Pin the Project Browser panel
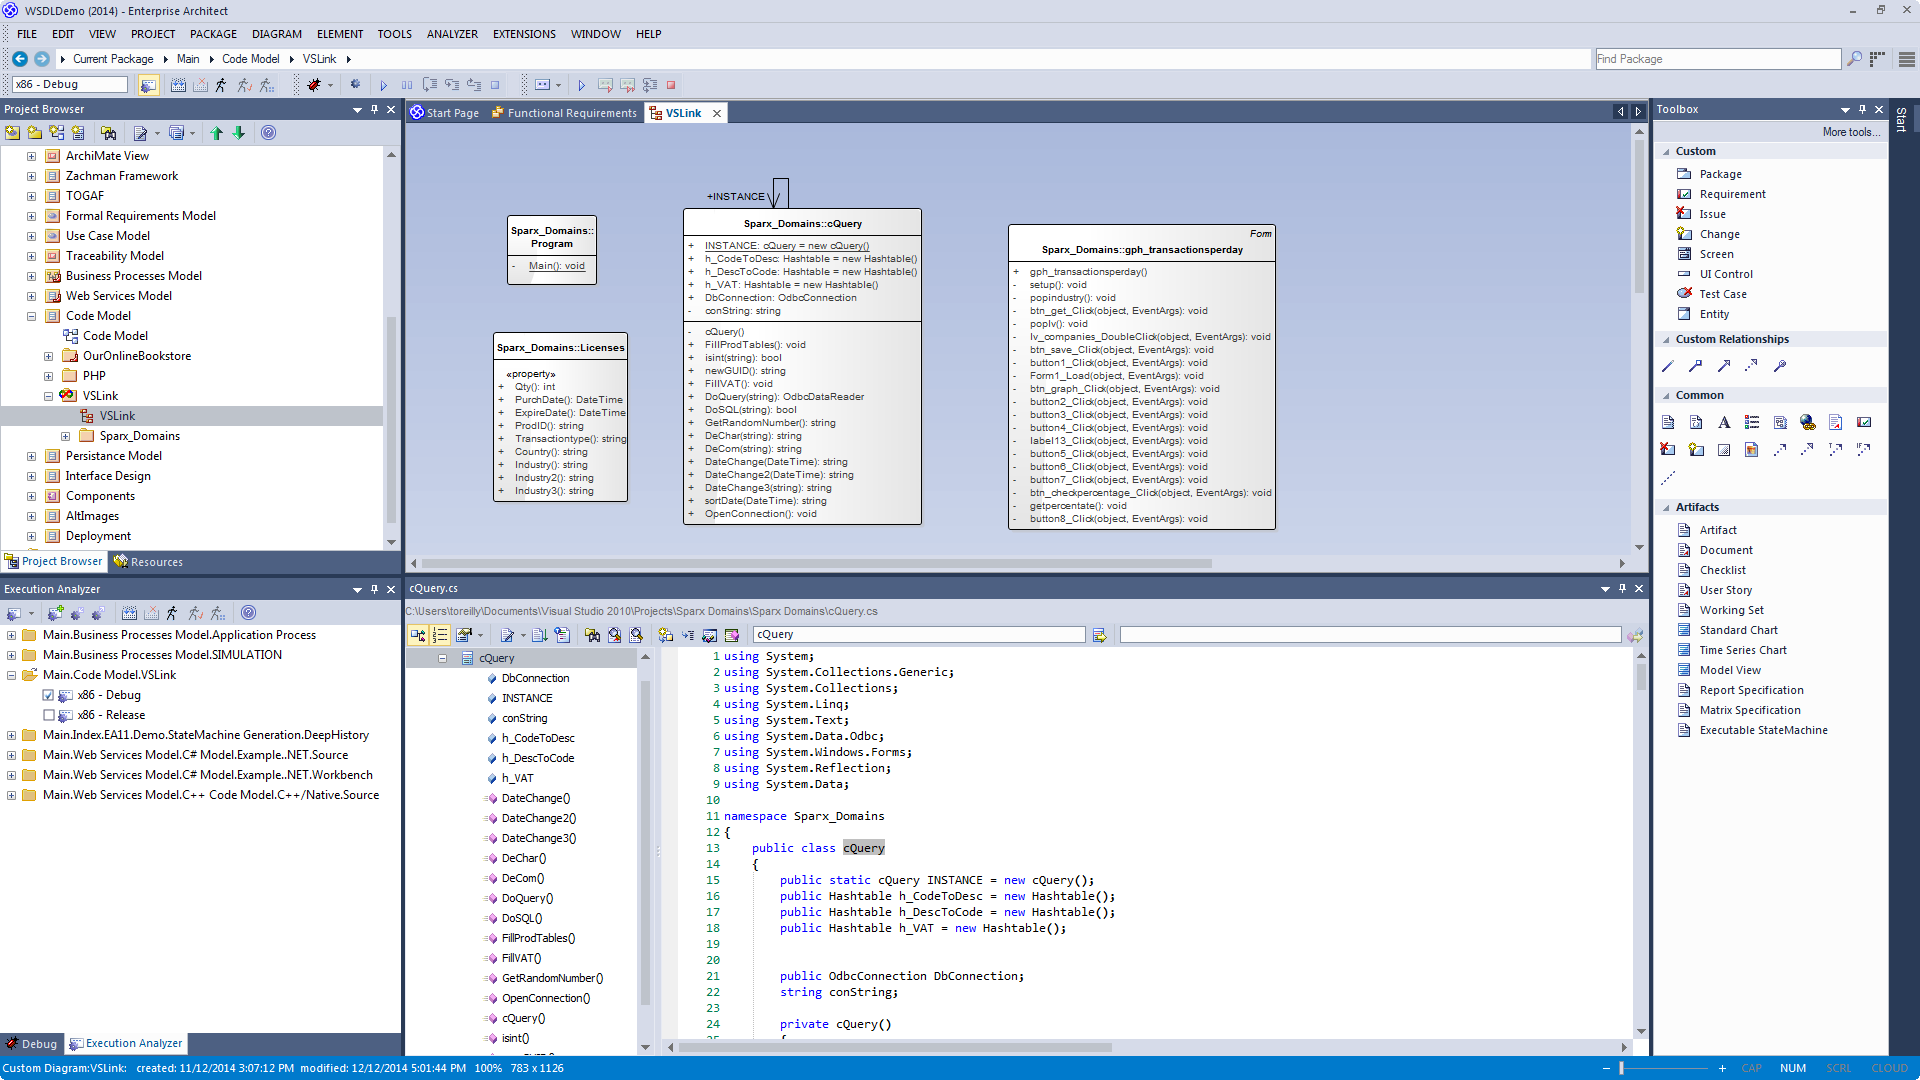1920x1080 pixels. click(374, 109)
